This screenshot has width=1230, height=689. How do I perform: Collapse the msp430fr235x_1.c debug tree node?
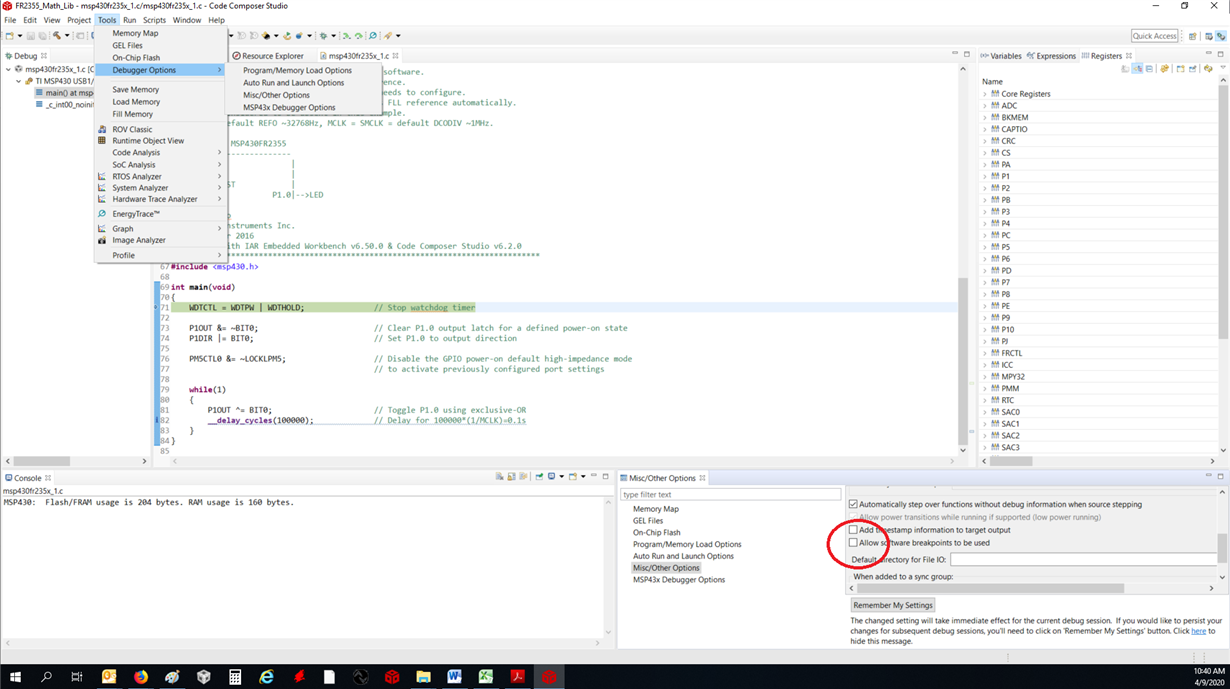[x=9, y=69]
